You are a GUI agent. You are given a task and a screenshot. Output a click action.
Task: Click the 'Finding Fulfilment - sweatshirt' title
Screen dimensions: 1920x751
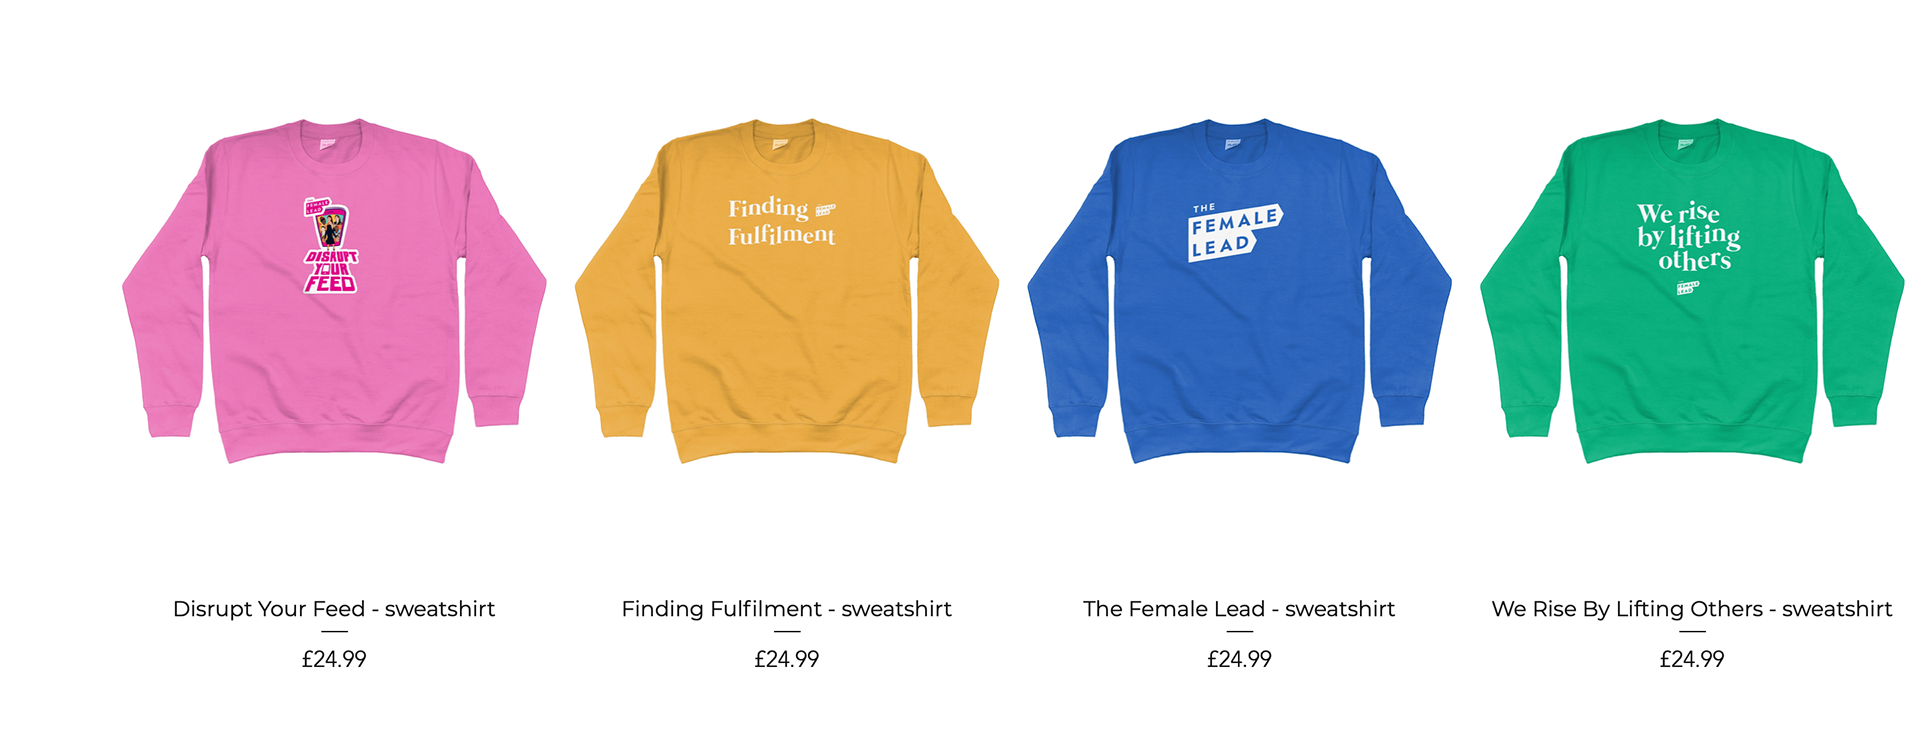pos(787,609)
